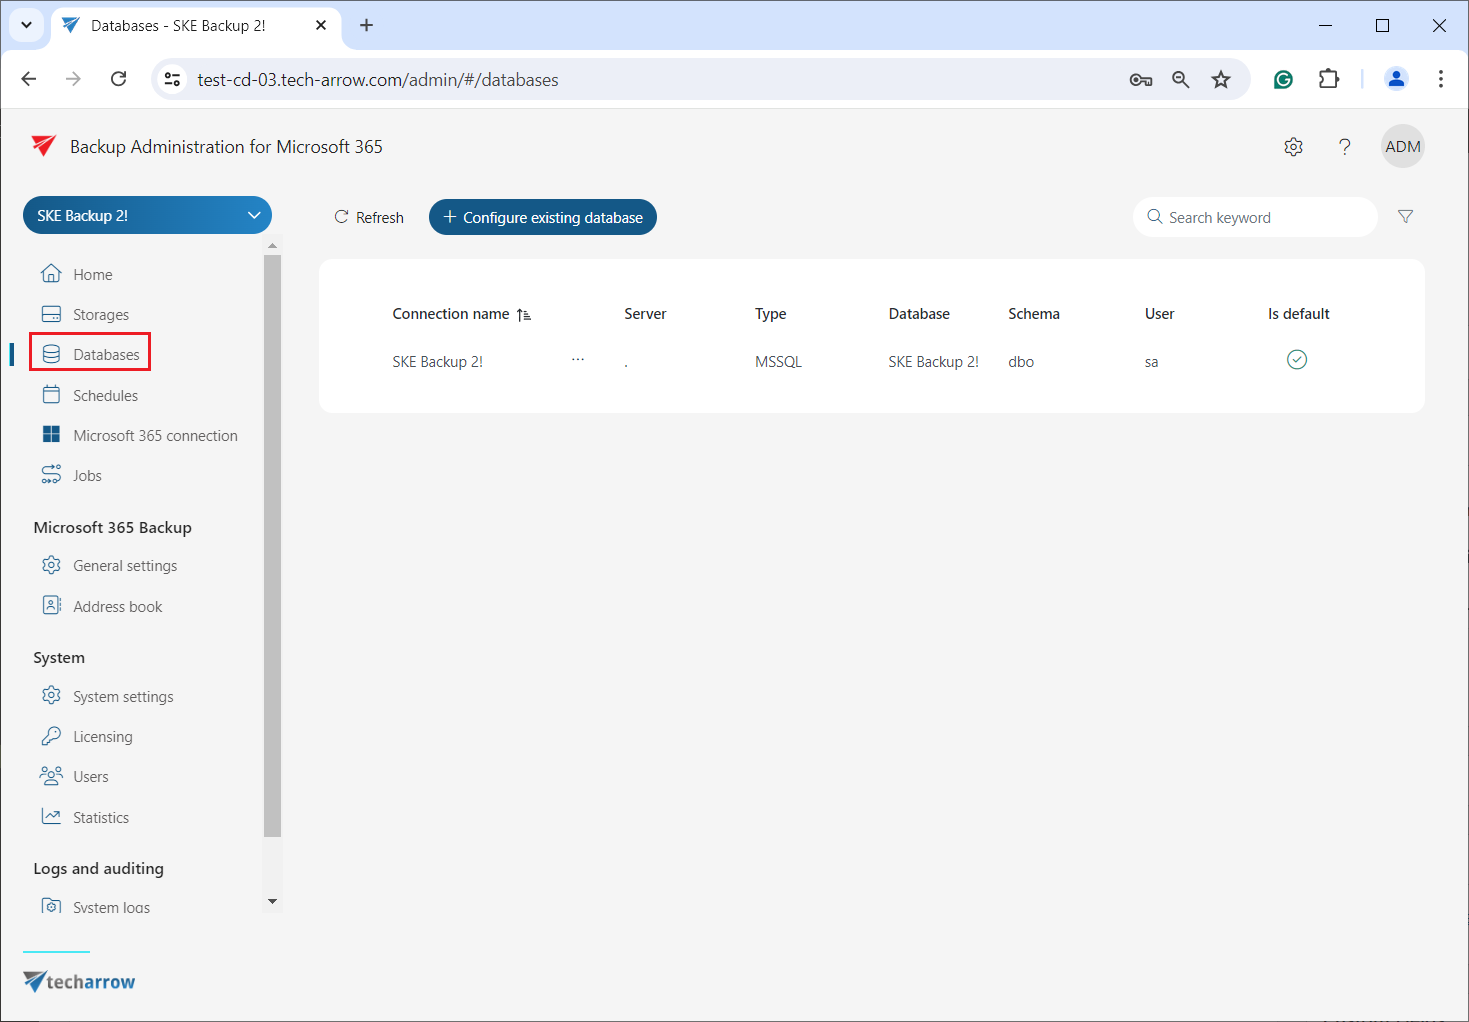This screenshot has height=1022, width=1469.
Task: Open the filter funnel icon
Action: click(x=1405, y=217)
